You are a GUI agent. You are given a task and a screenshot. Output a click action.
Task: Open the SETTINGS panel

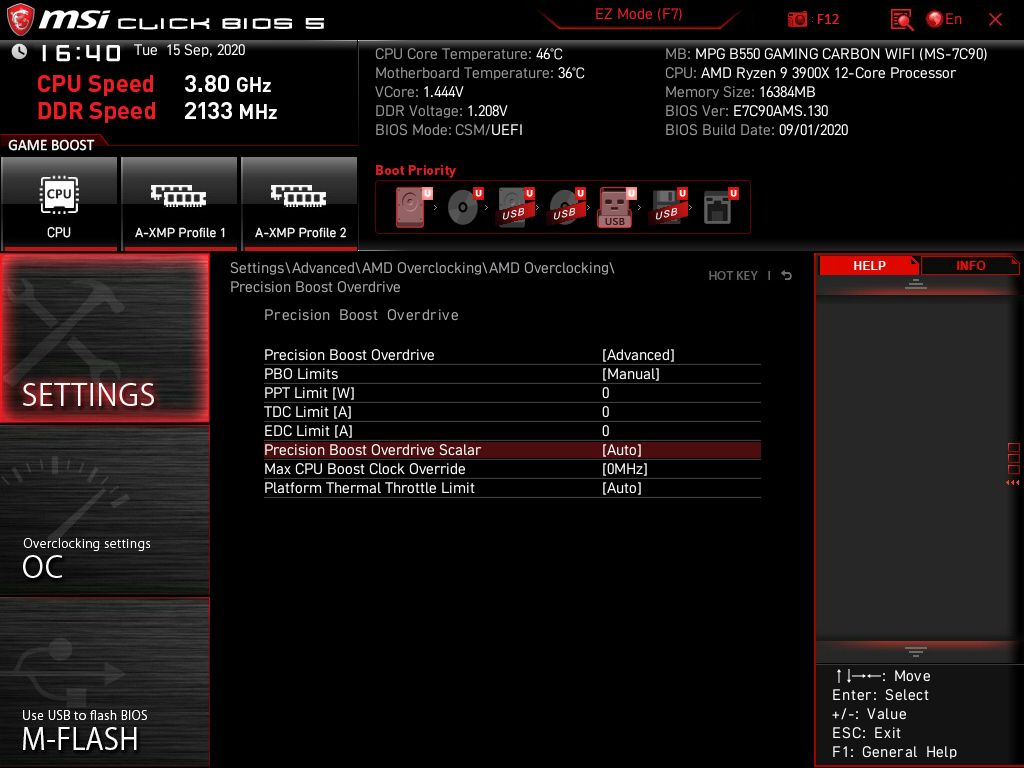[x=104, y=338]
